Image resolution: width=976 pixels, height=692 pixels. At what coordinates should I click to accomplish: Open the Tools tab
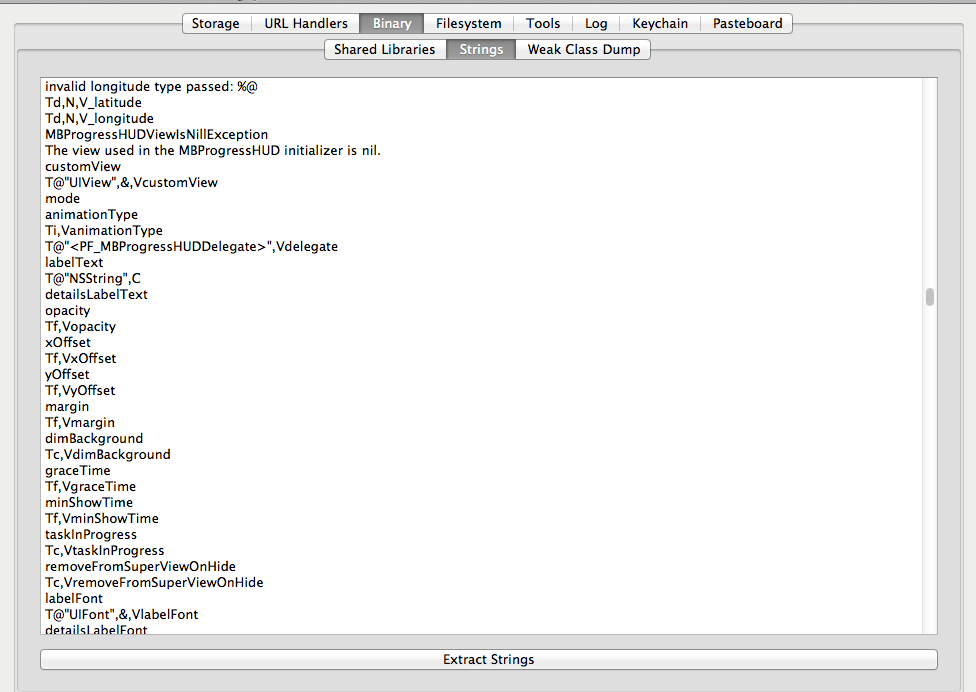point(543,23)
